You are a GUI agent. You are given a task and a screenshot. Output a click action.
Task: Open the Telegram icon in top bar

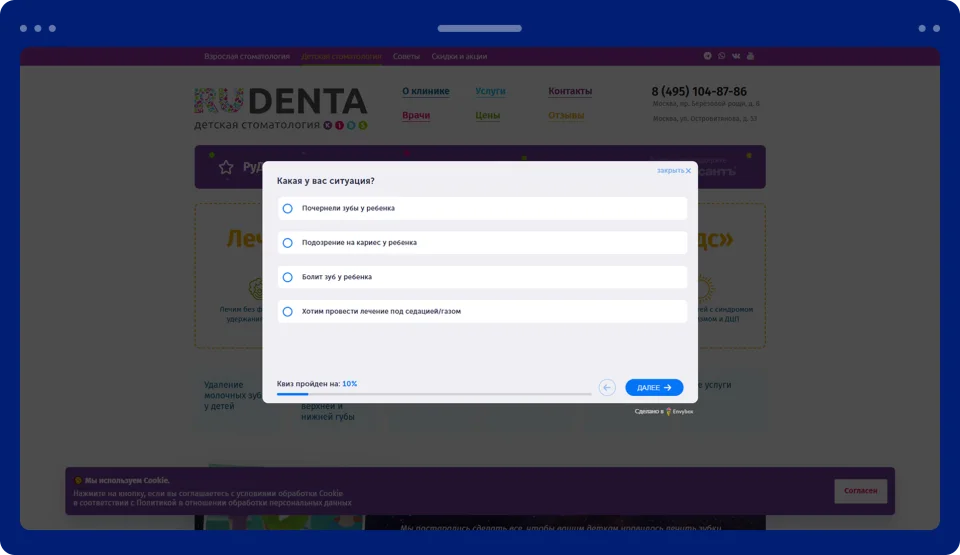[x=707, y=56]
